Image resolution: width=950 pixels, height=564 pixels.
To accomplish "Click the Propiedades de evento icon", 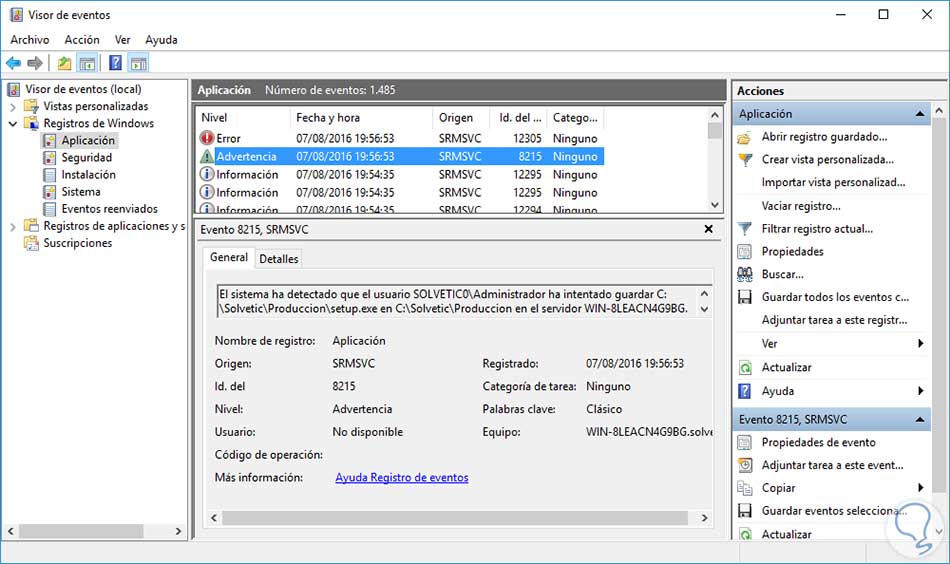I will tap(745, 443).
